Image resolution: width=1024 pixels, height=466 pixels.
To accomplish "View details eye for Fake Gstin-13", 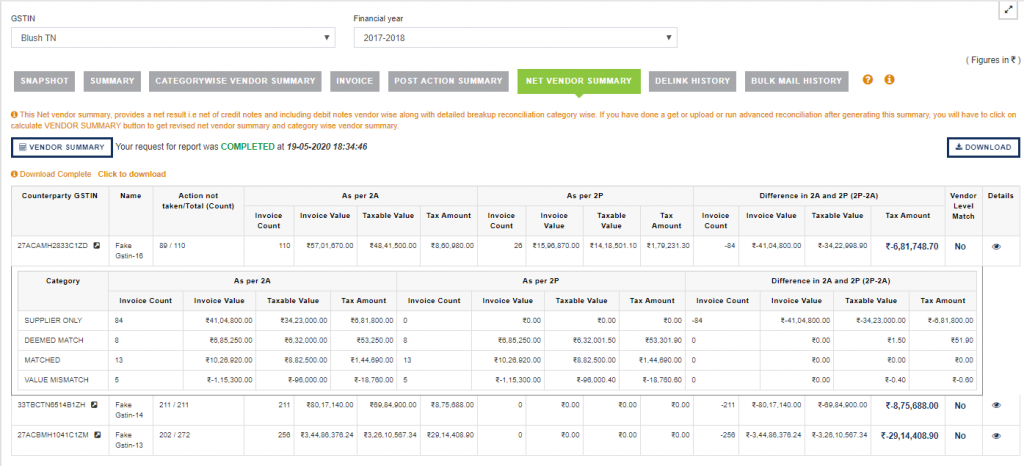I will tap(996, 435).
